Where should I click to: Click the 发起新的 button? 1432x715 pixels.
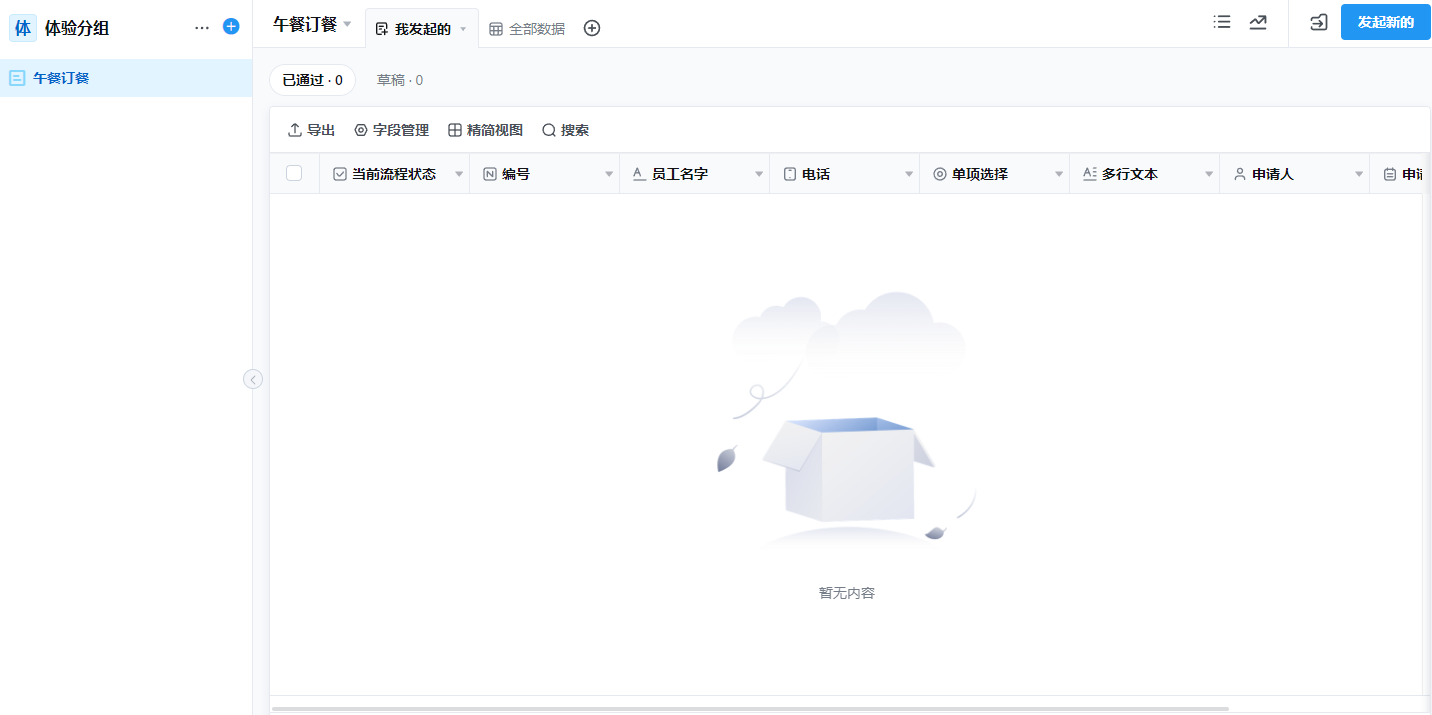(1385, 21)
